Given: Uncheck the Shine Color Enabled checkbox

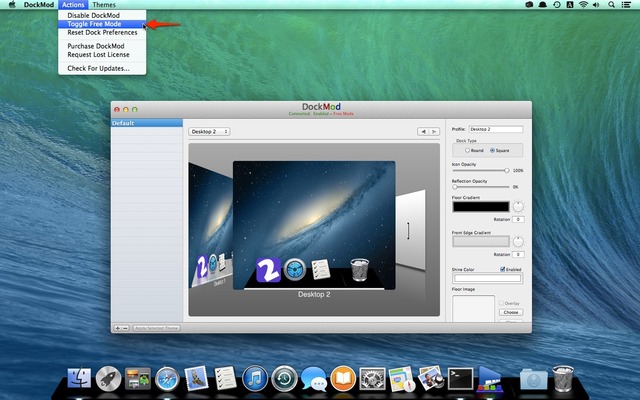Looking at the screenshot, I should (503, 269).
